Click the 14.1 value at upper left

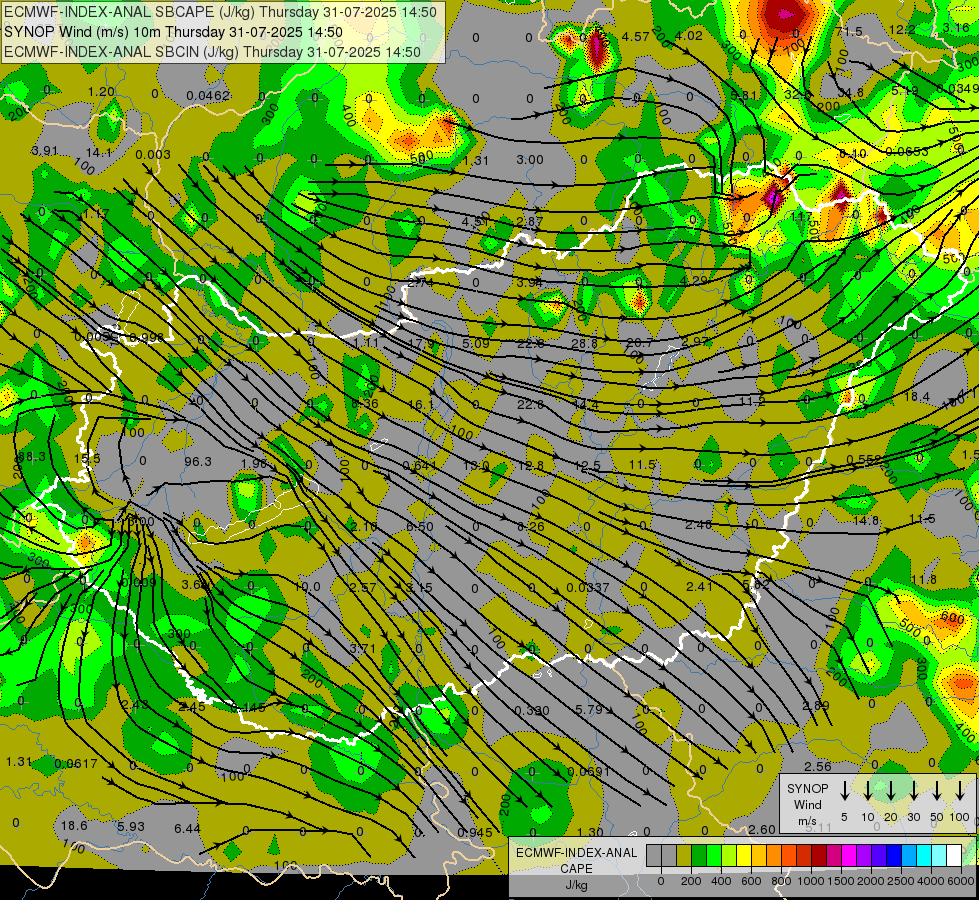[99, 152]
